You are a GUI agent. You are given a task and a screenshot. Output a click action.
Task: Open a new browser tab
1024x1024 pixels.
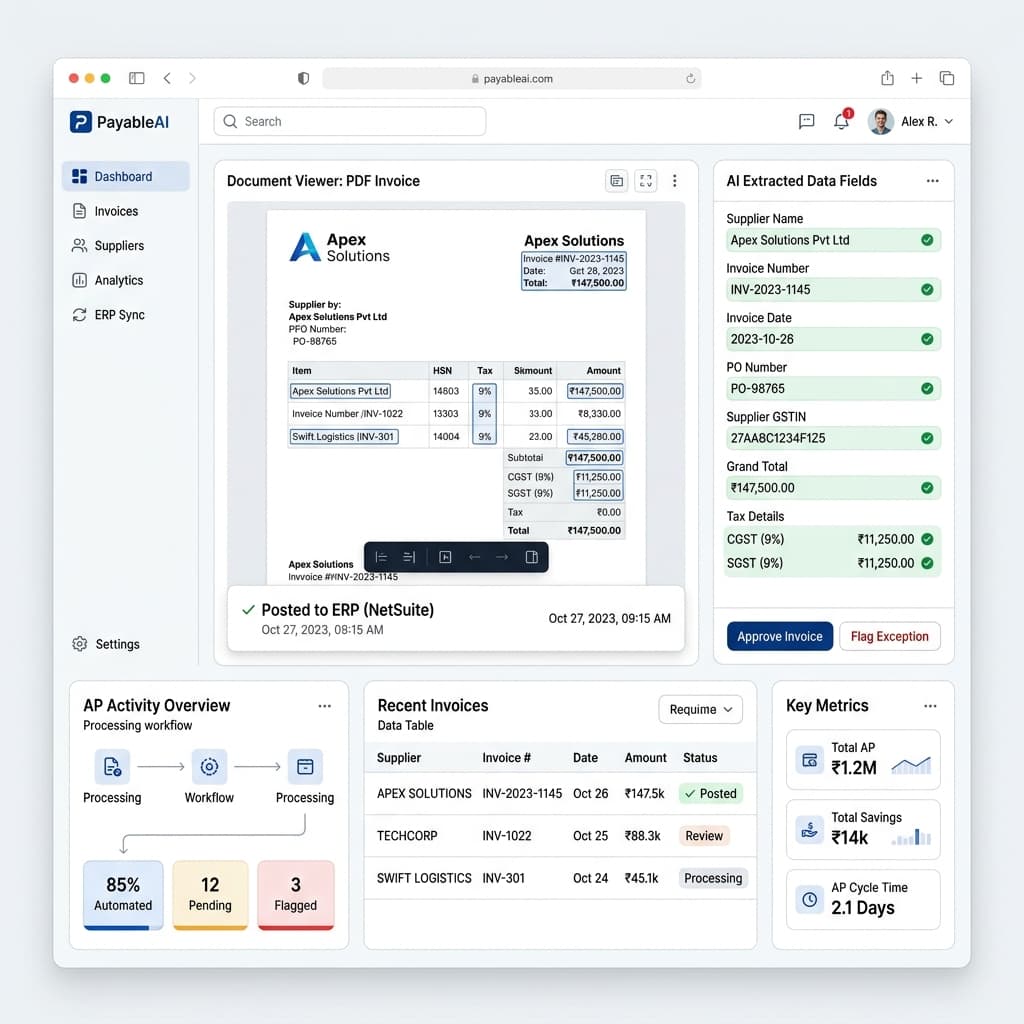coord(917,78)
